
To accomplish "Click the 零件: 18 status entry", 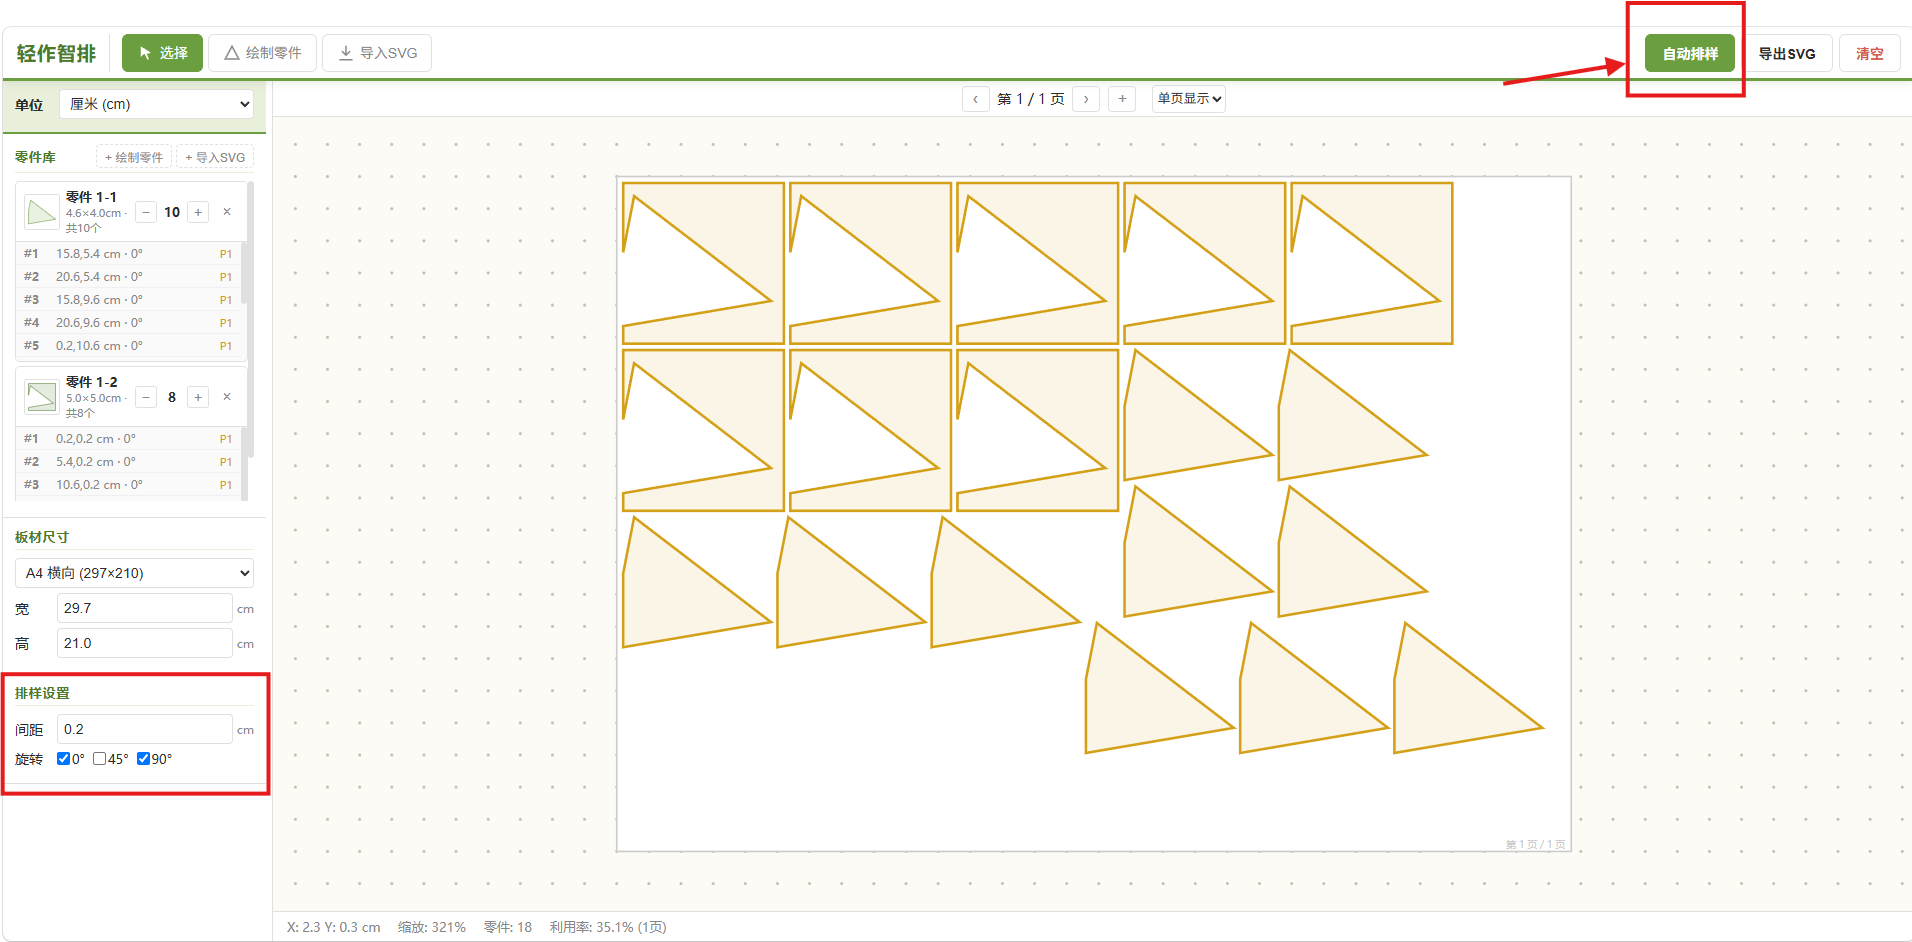I will 508,927.
